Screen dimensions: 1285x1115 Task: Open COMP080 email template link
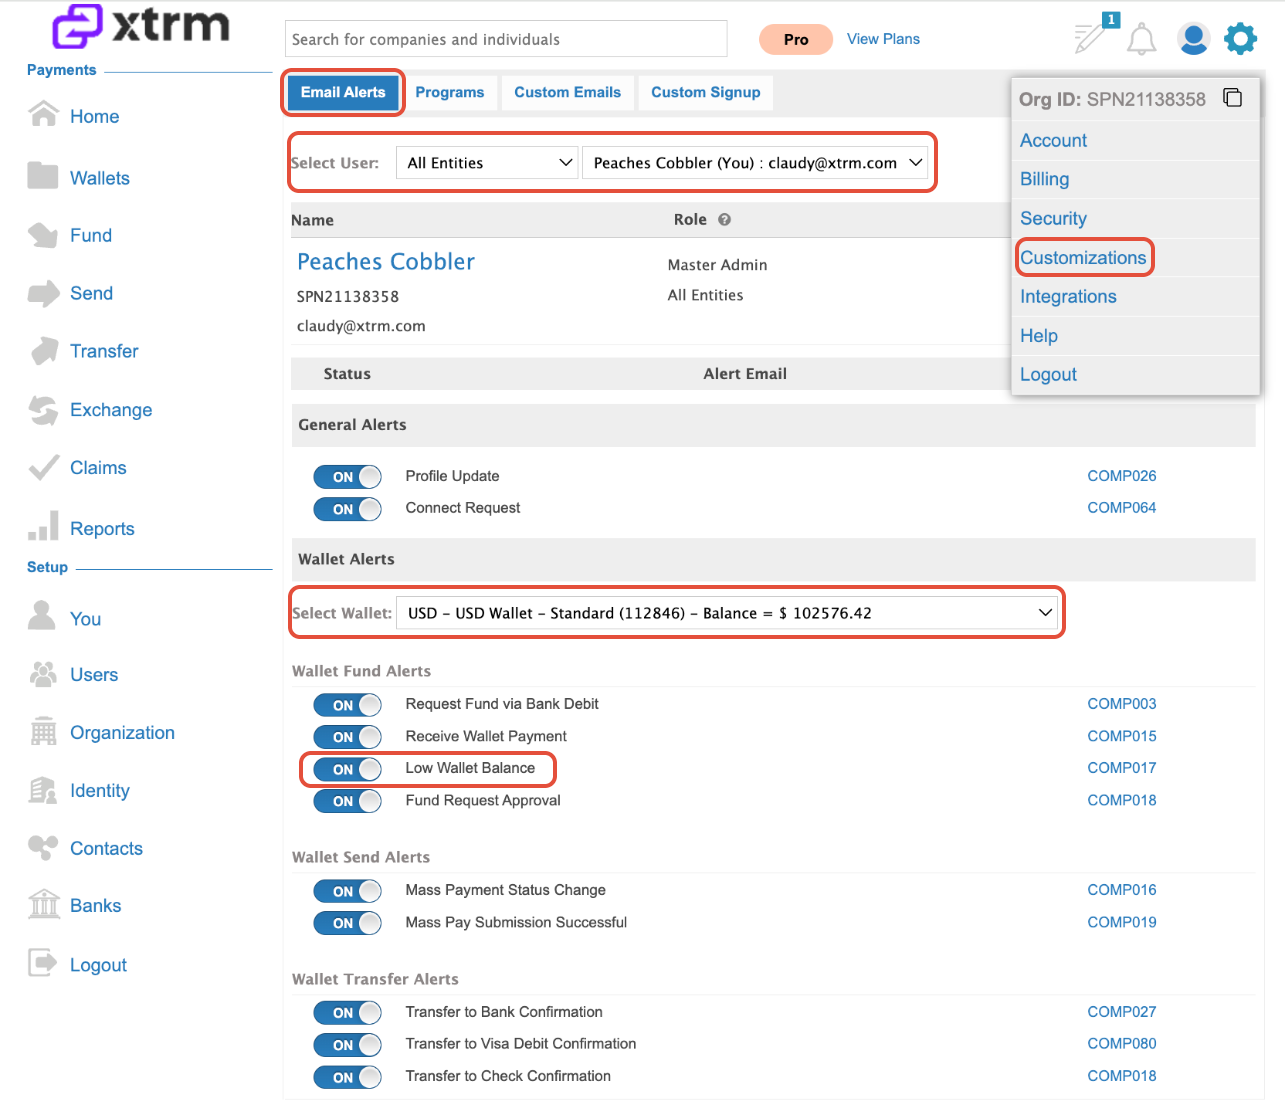(1122, 1043)
